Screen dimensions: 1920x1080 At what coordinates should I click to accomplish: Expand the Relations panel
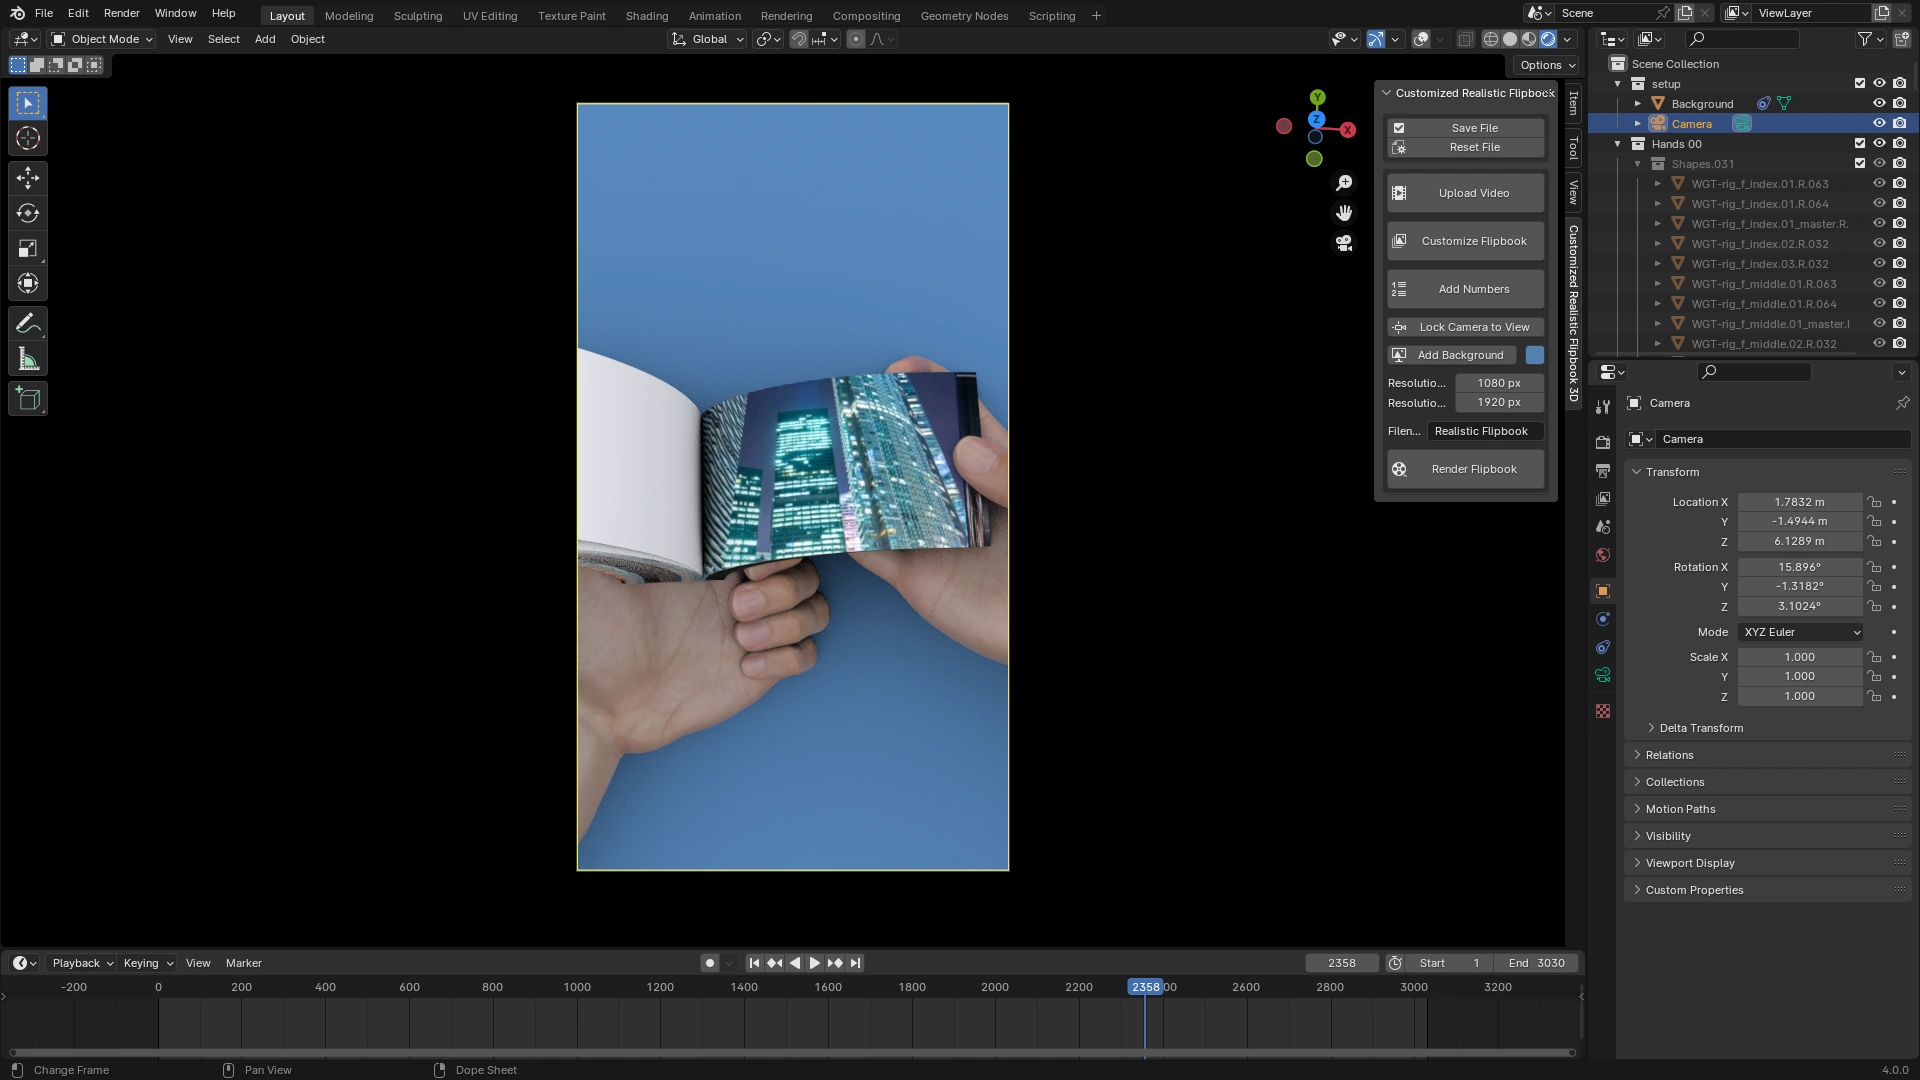tap(1669, 755)
